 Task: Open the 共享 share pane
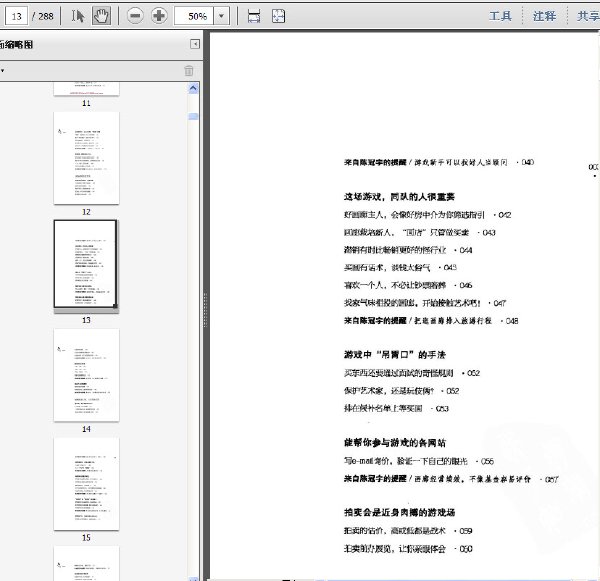point(589,16)
